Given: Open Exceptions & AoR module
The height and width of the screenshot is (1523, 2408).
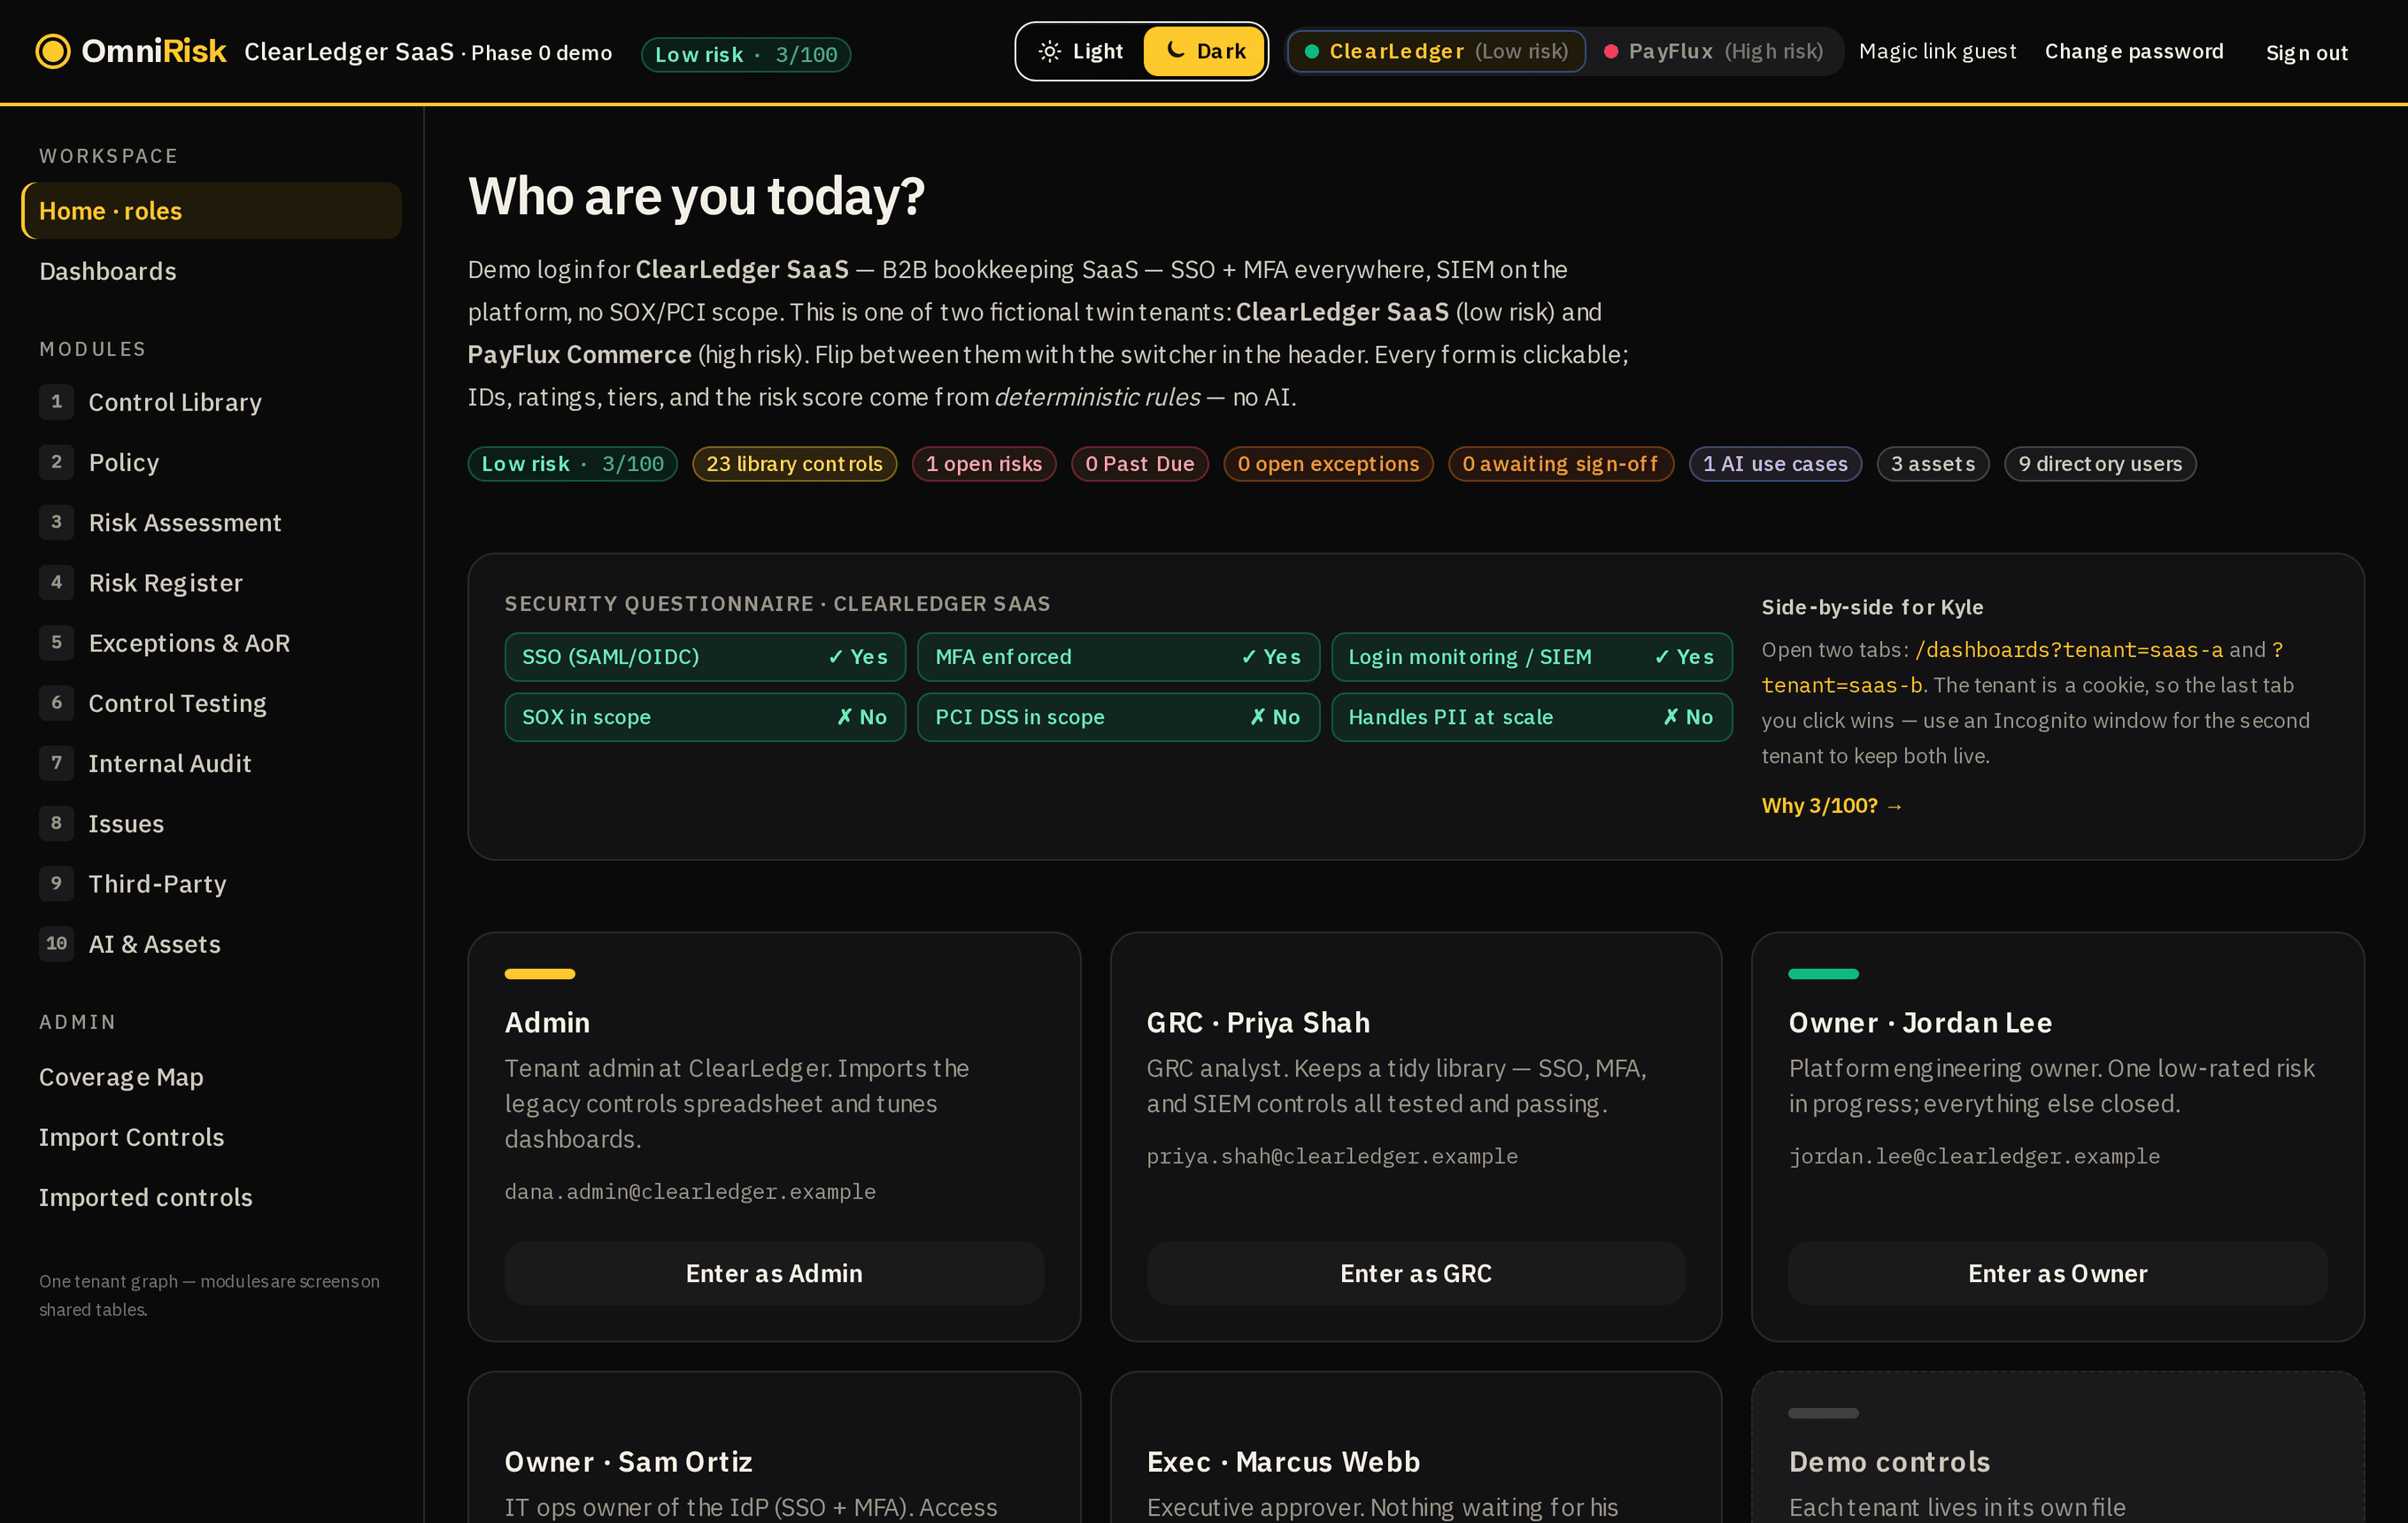Looking at the screenshot, I should point(211,643).
